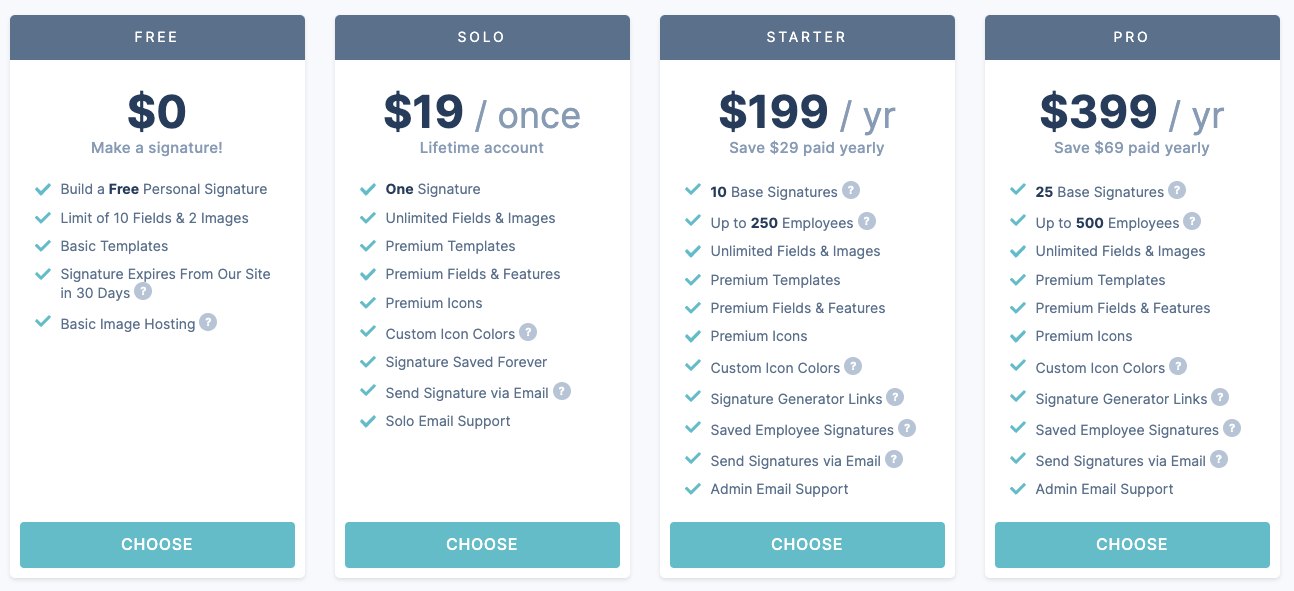
Task: Click help icon for Starter Send Signatures via Email
Action: tap(894, 459)
